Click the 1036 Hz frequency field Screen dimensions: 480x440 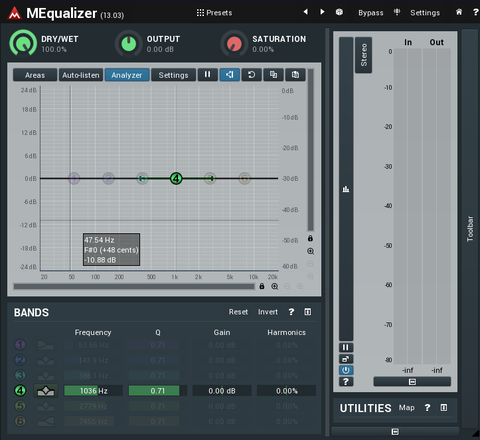[x=93, y=391]
